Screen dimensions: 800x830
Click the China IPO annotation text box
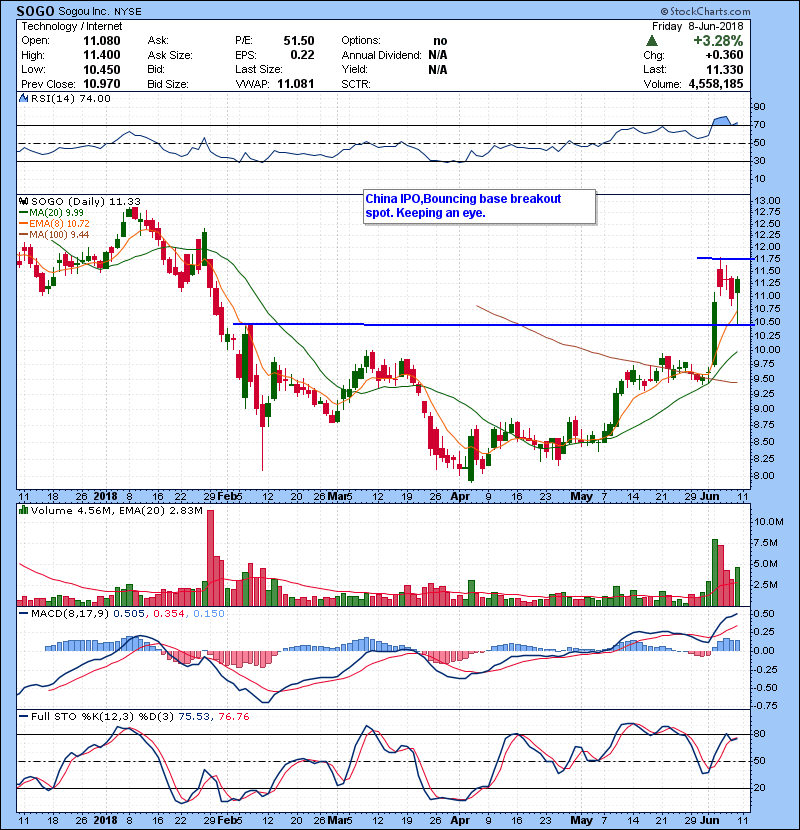pos(480,206)
